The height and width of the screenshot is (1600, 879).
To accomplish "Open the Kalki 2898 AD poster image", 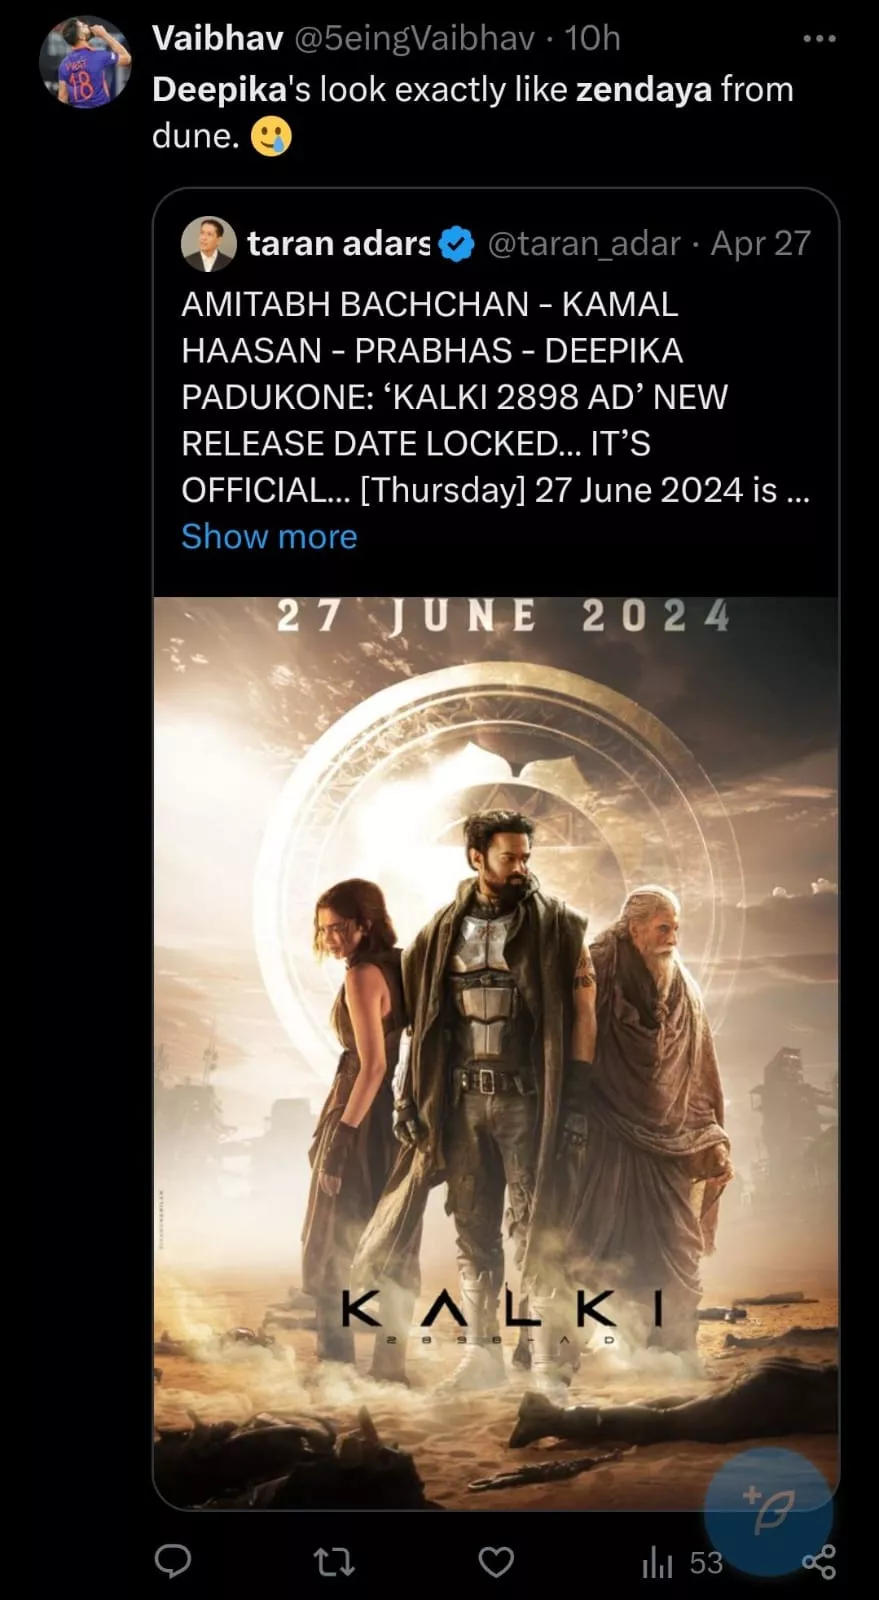I will 496,1053.
